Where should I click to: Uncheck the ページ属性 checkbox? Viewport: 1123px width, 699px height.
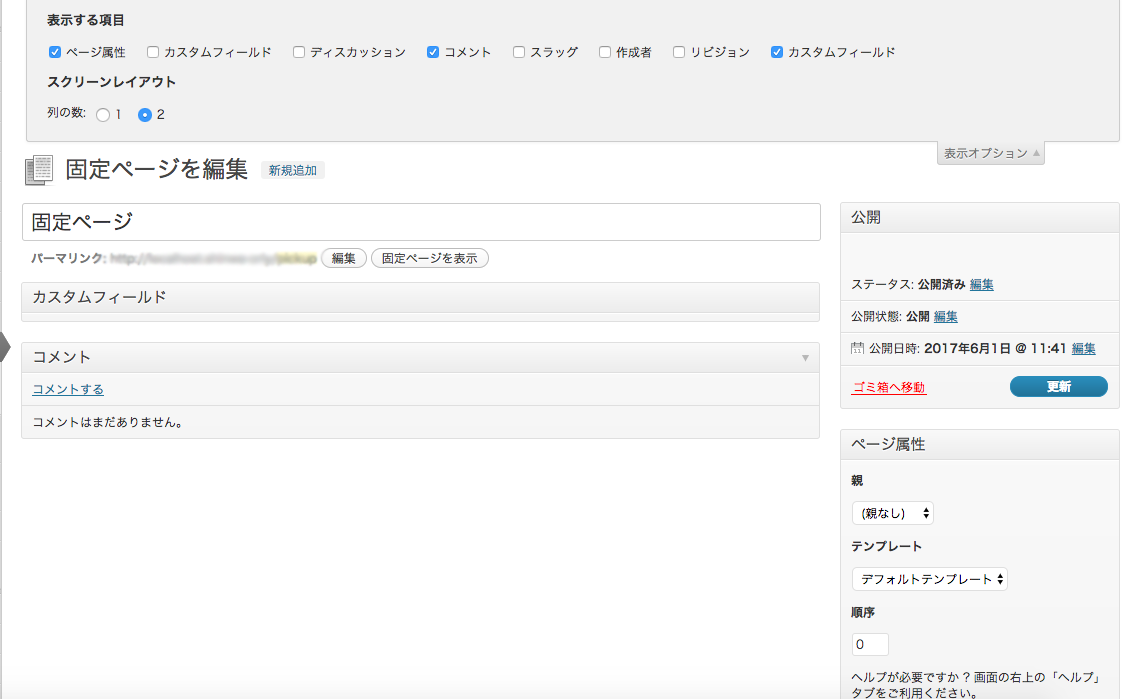(x=55, y=52)
